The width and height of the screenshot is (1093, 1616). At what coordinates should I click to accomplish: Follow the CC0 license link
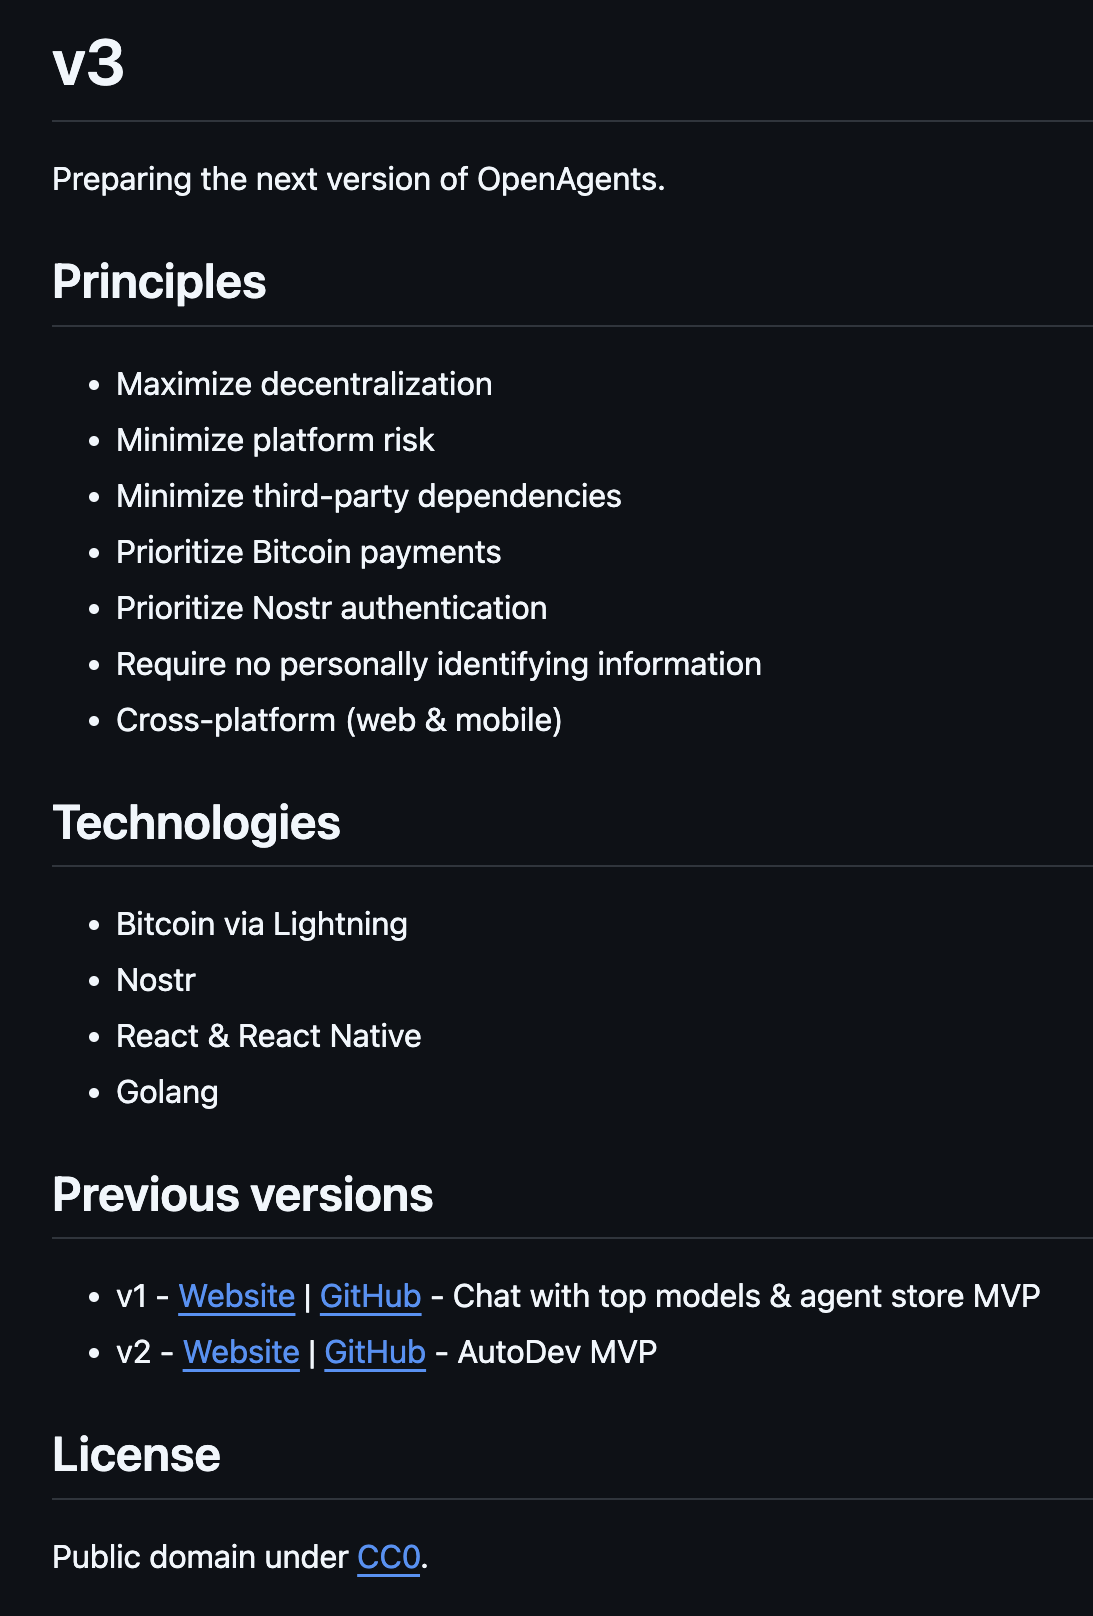[388, 1557]
